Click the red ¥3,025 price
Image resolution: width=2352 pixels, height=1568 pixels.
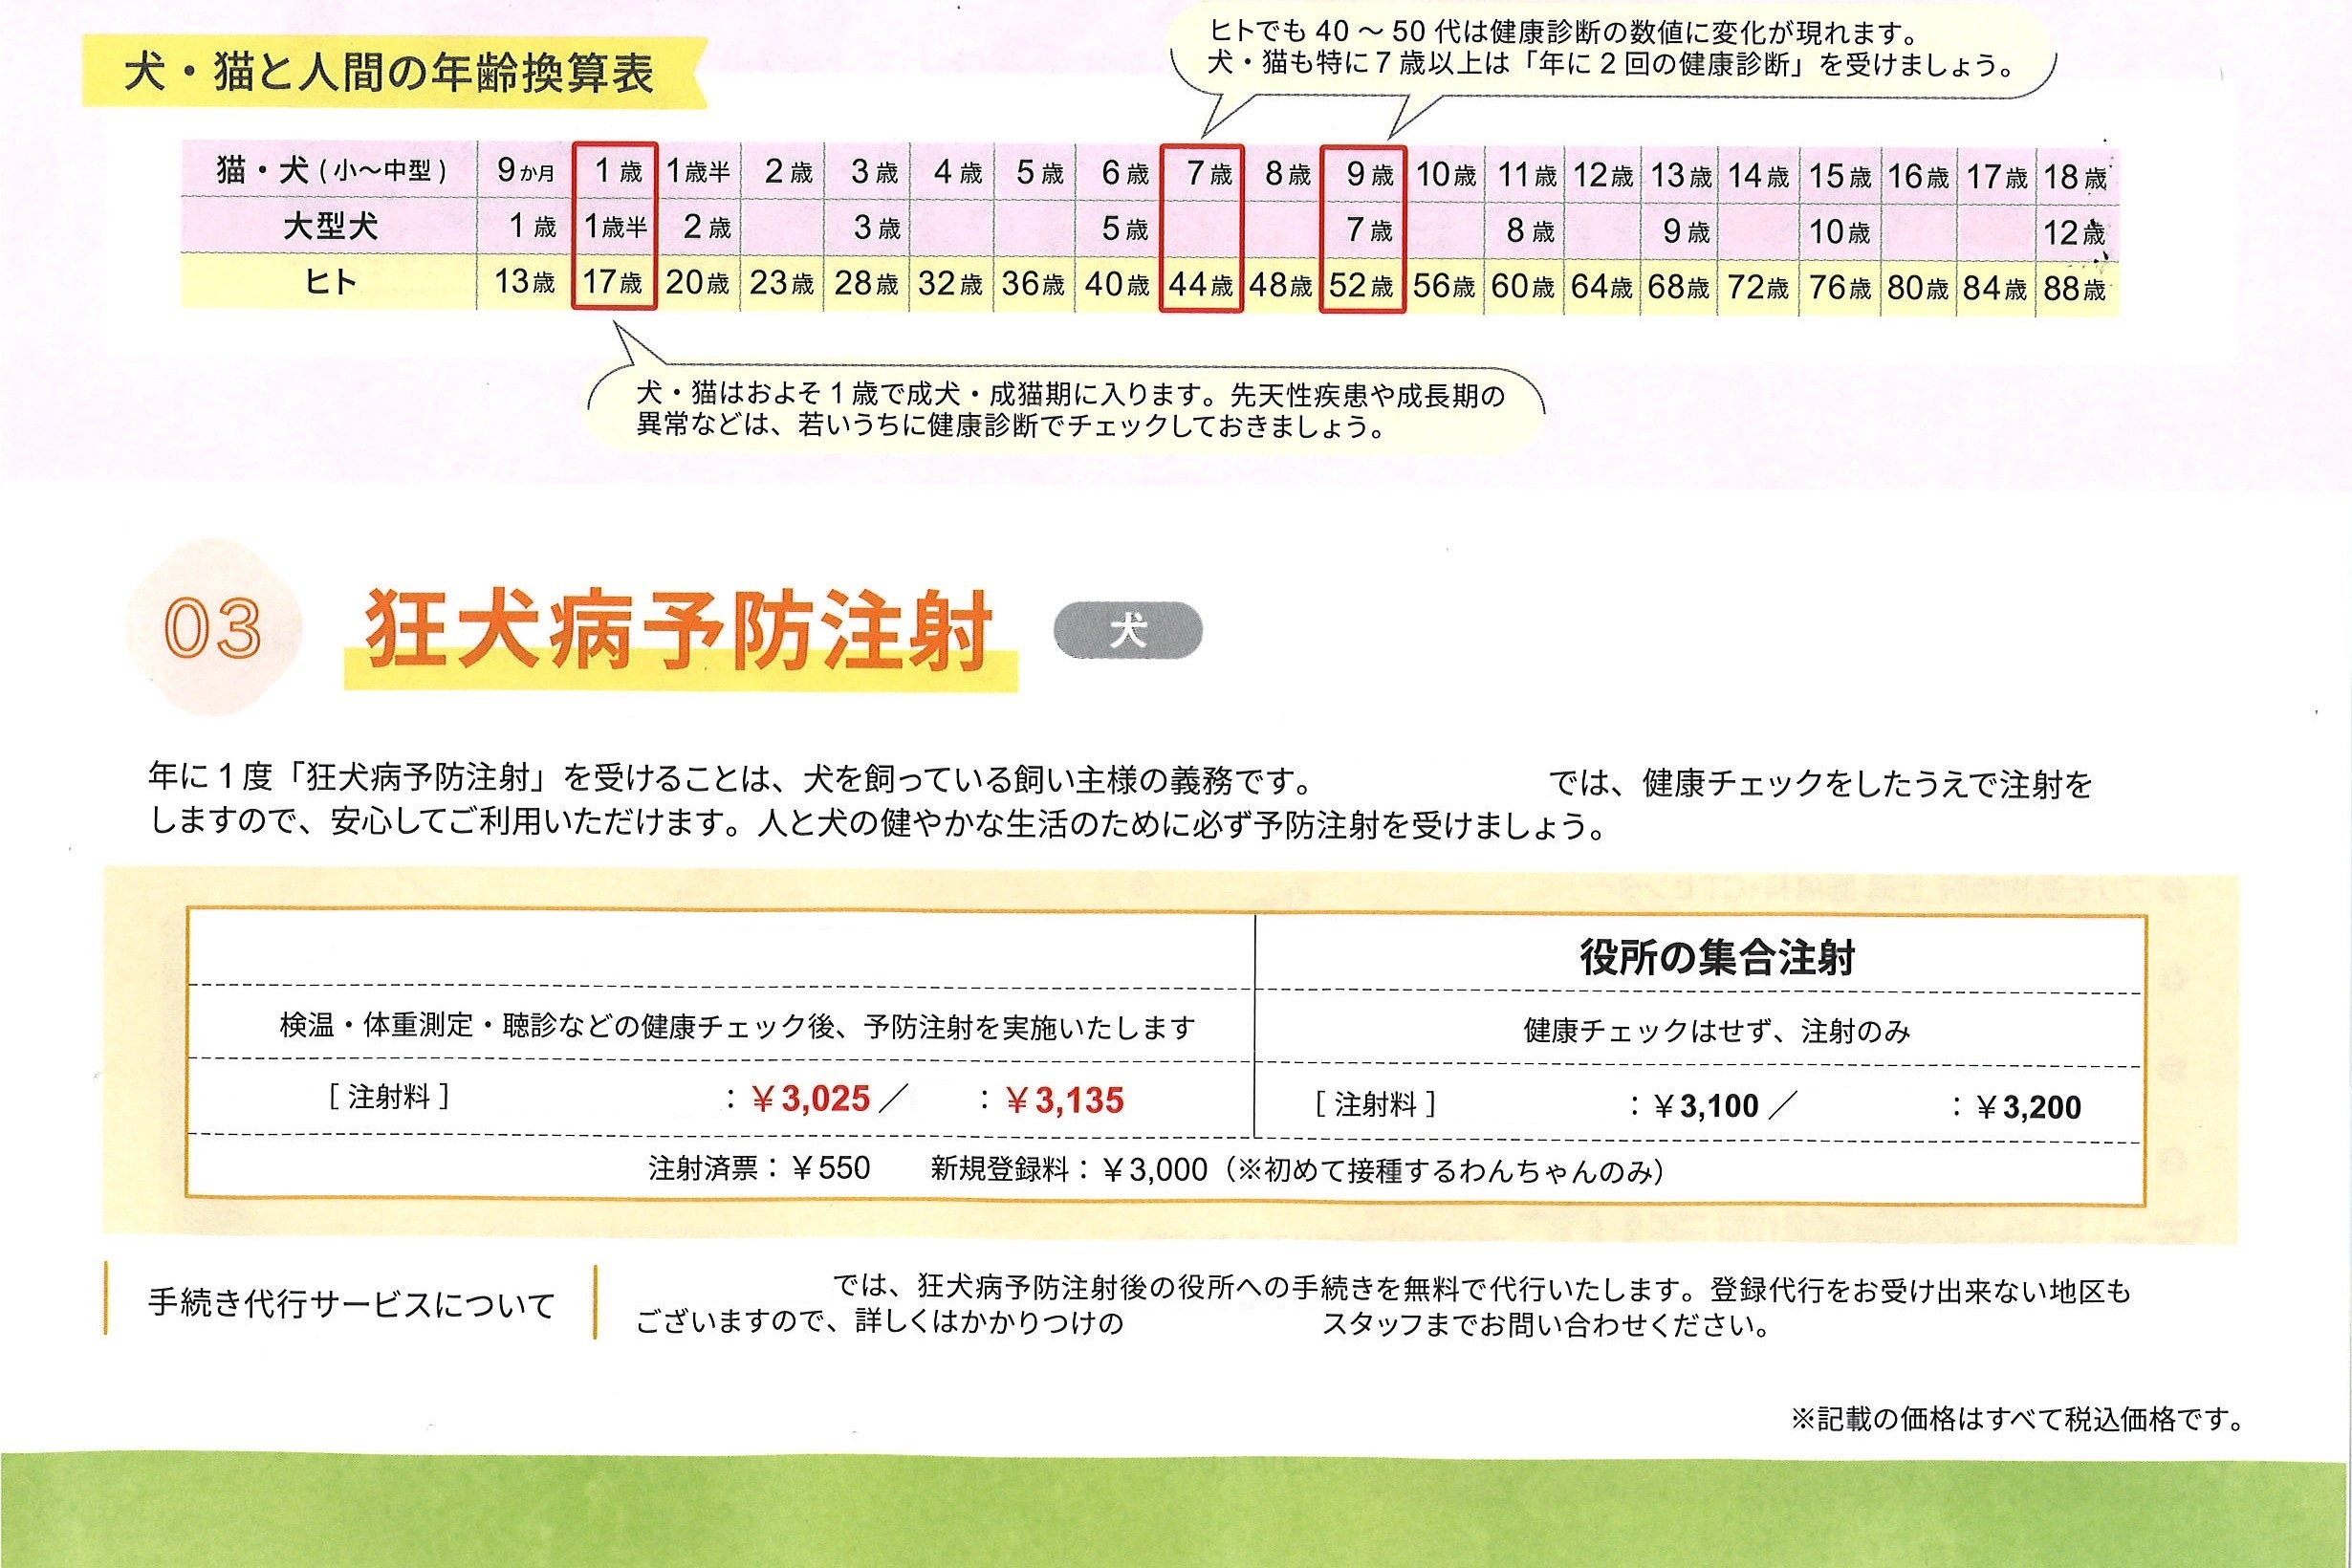(811, 1099)
